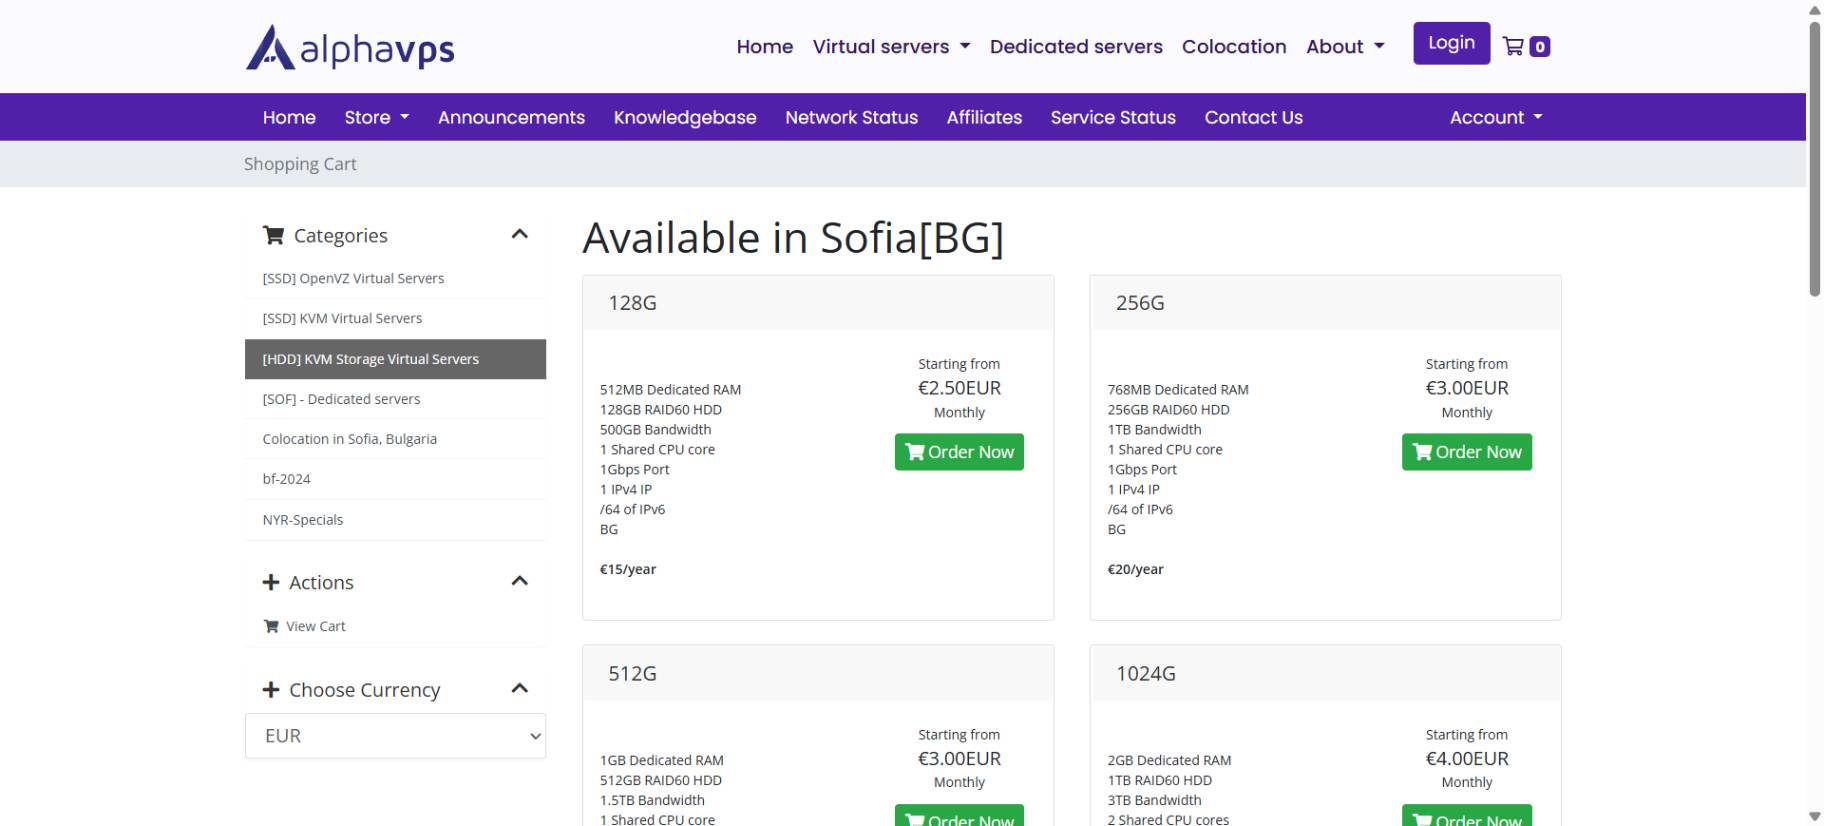Expand the Virtual servers dropdown menu
The image size is (1824, 826).
(891, 46)
